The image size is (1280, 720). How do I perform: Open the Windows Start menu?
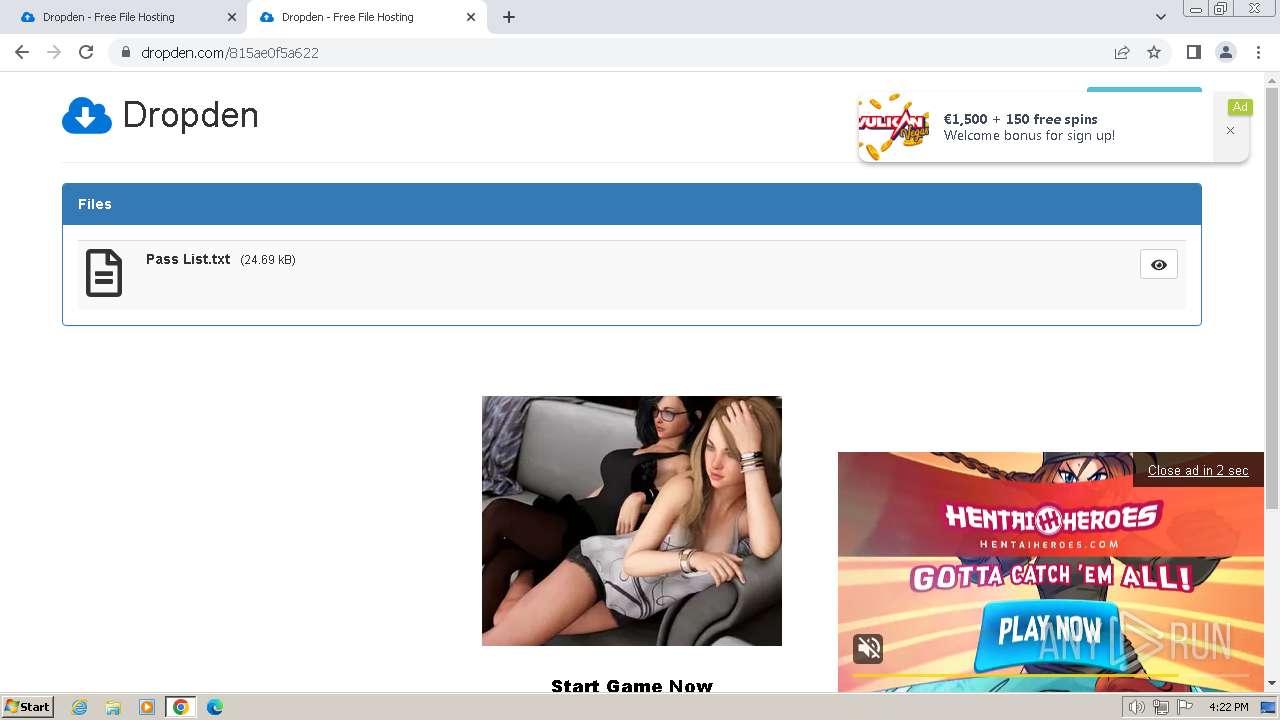coord(27,707)
